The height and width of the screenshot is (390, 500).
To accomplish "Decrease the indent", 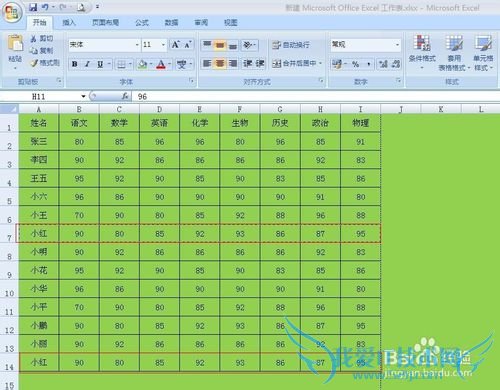I will (247, 63).
